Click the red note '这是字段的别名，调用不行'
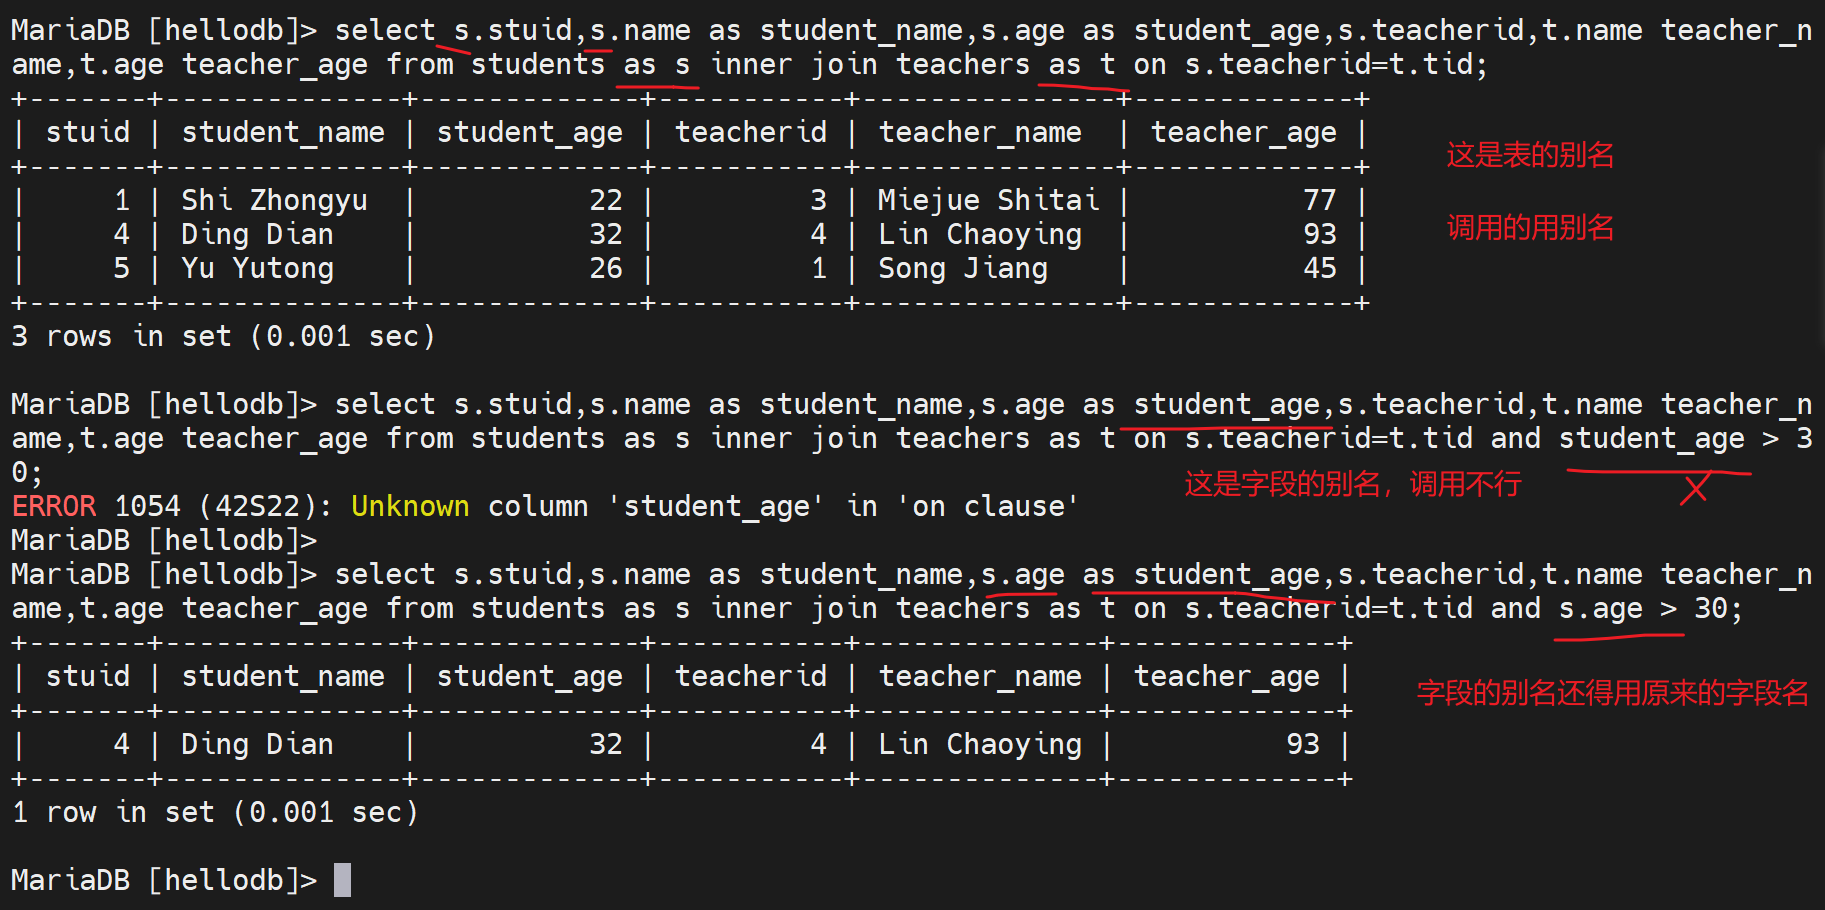This screenshot has height=910, width=1825. click(1352, 485)
